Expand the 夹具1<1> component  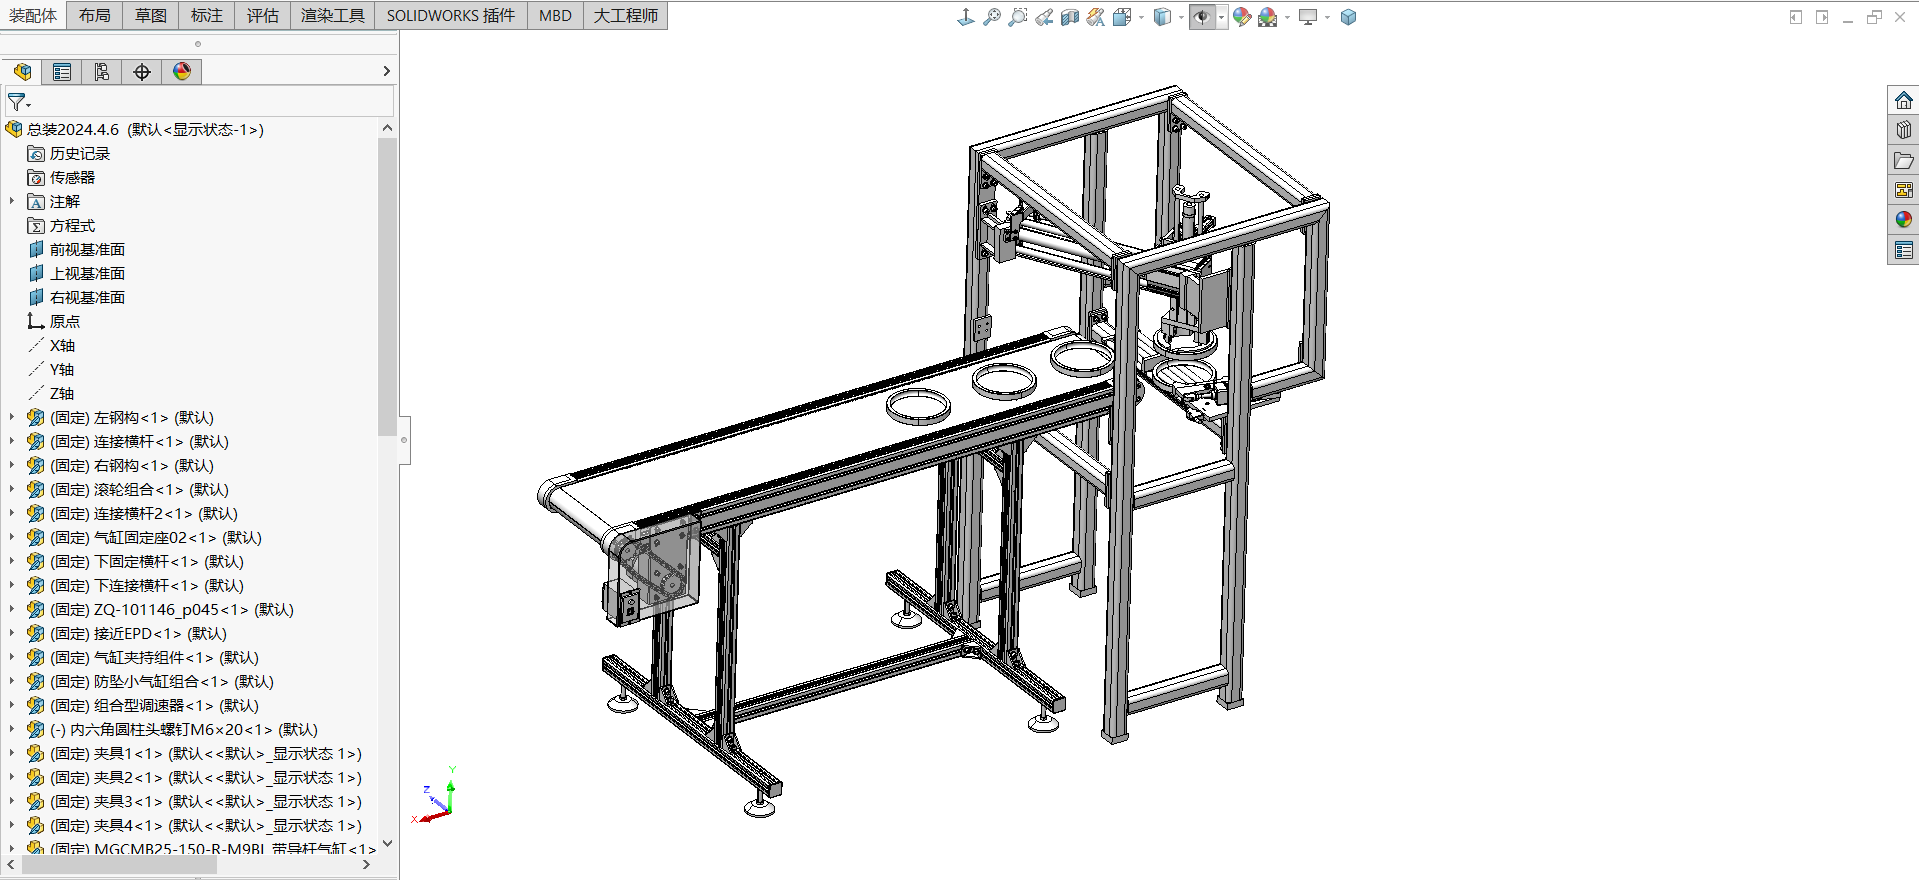click(12, 753)
